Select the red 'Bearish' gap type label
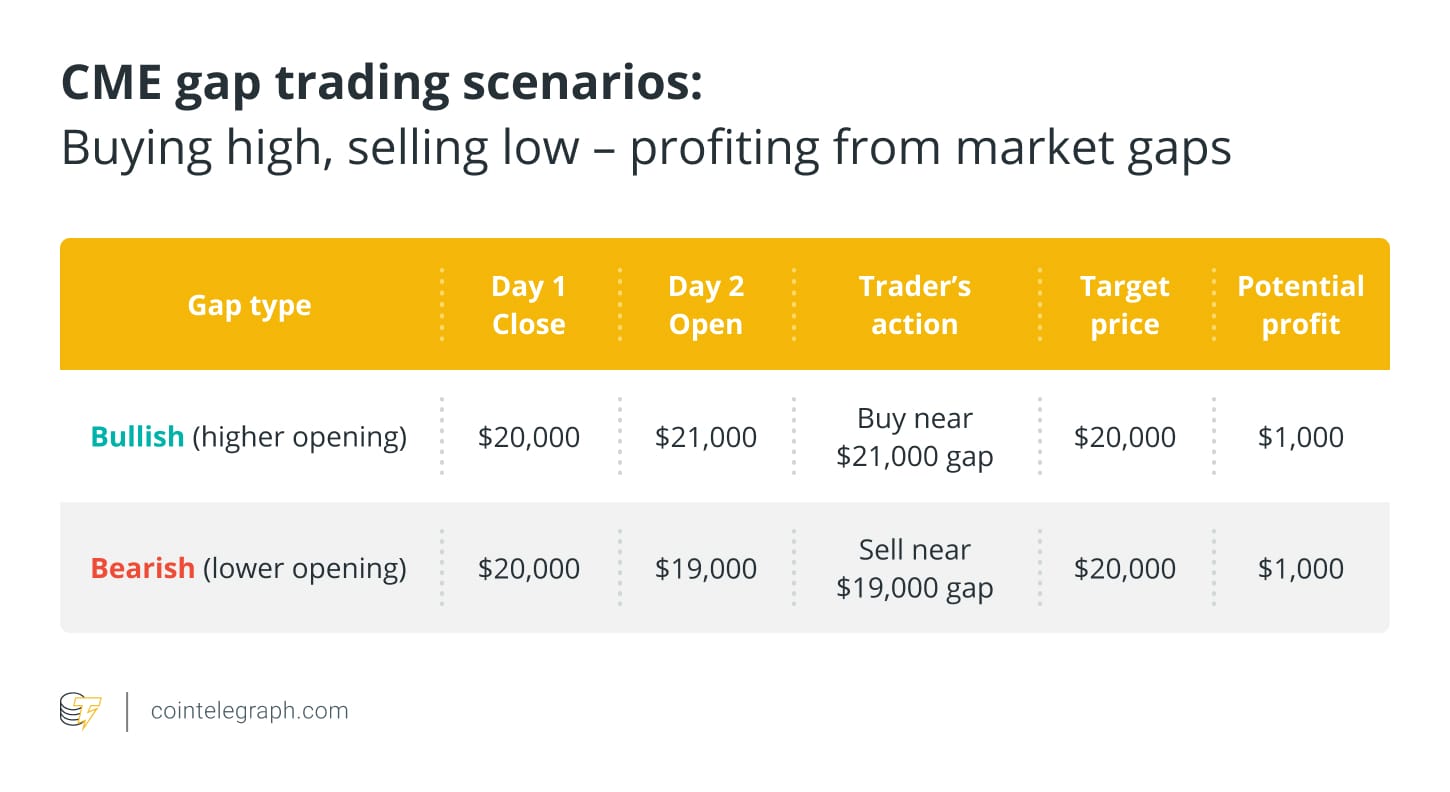 pos(142,568)
